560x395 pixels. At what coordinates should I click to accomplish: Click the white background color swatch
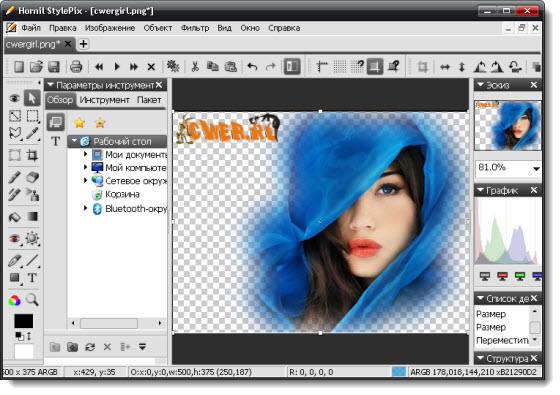pos(24,351)
